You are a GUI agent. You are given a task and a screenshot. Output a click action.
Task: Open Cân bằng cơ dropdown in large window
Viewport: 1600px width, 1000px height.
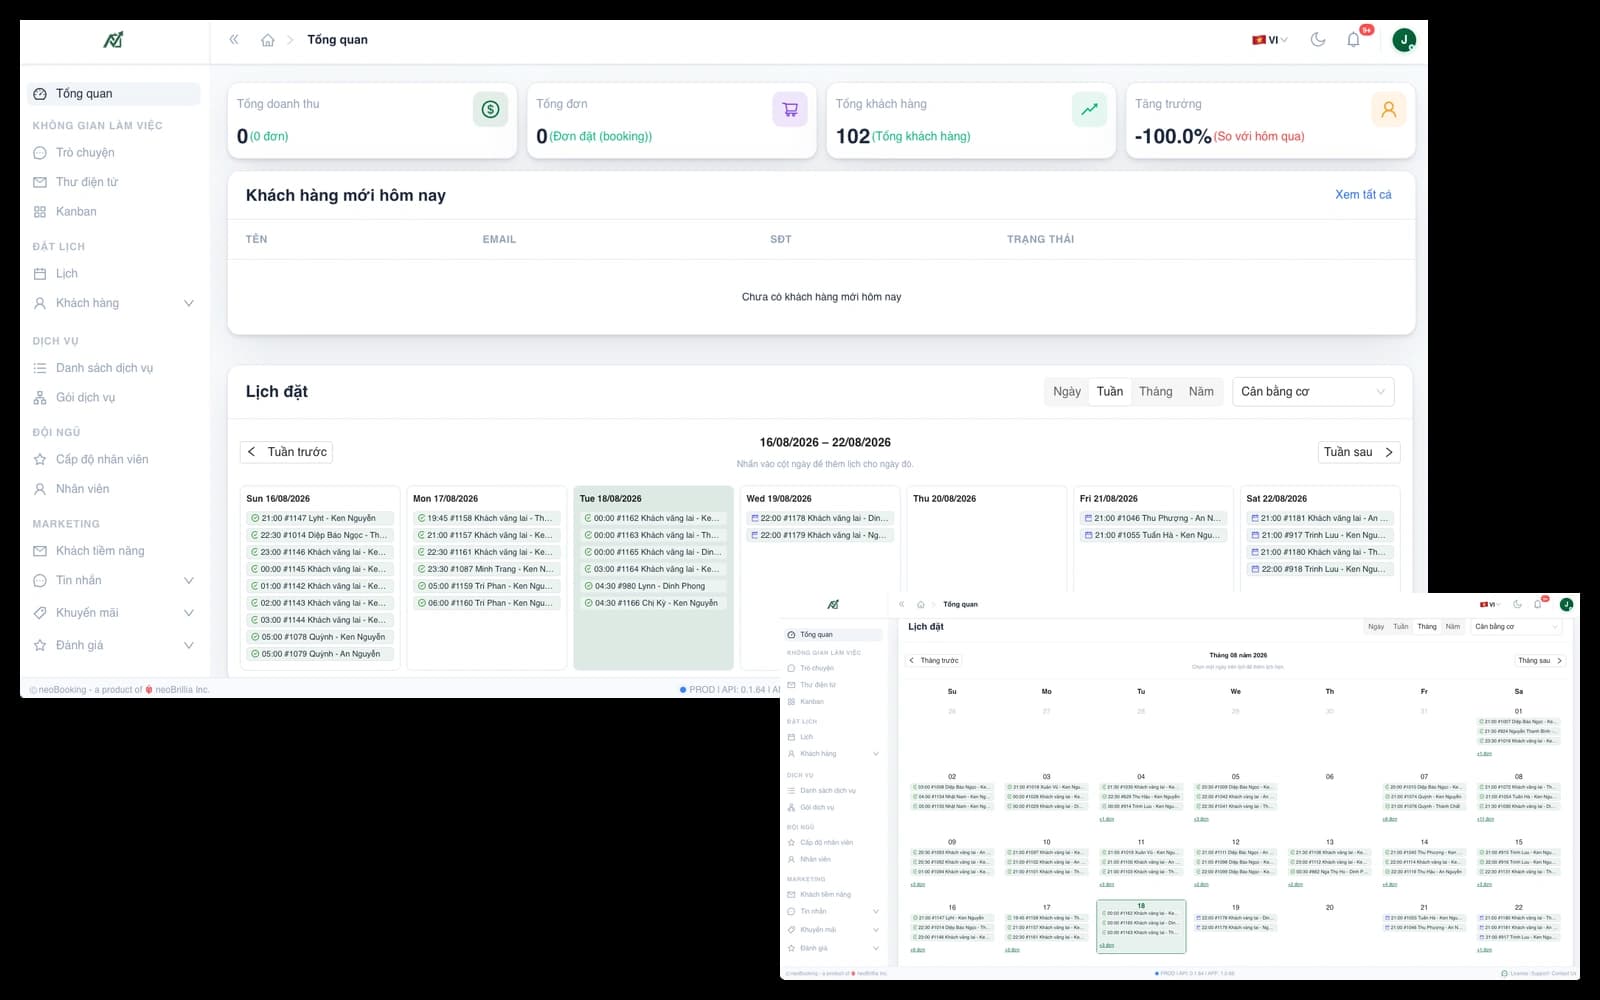[1313, 392]
